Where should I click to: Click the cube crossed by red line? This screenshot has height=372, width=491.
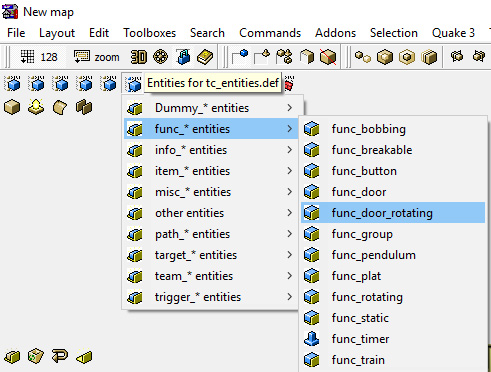328,57
